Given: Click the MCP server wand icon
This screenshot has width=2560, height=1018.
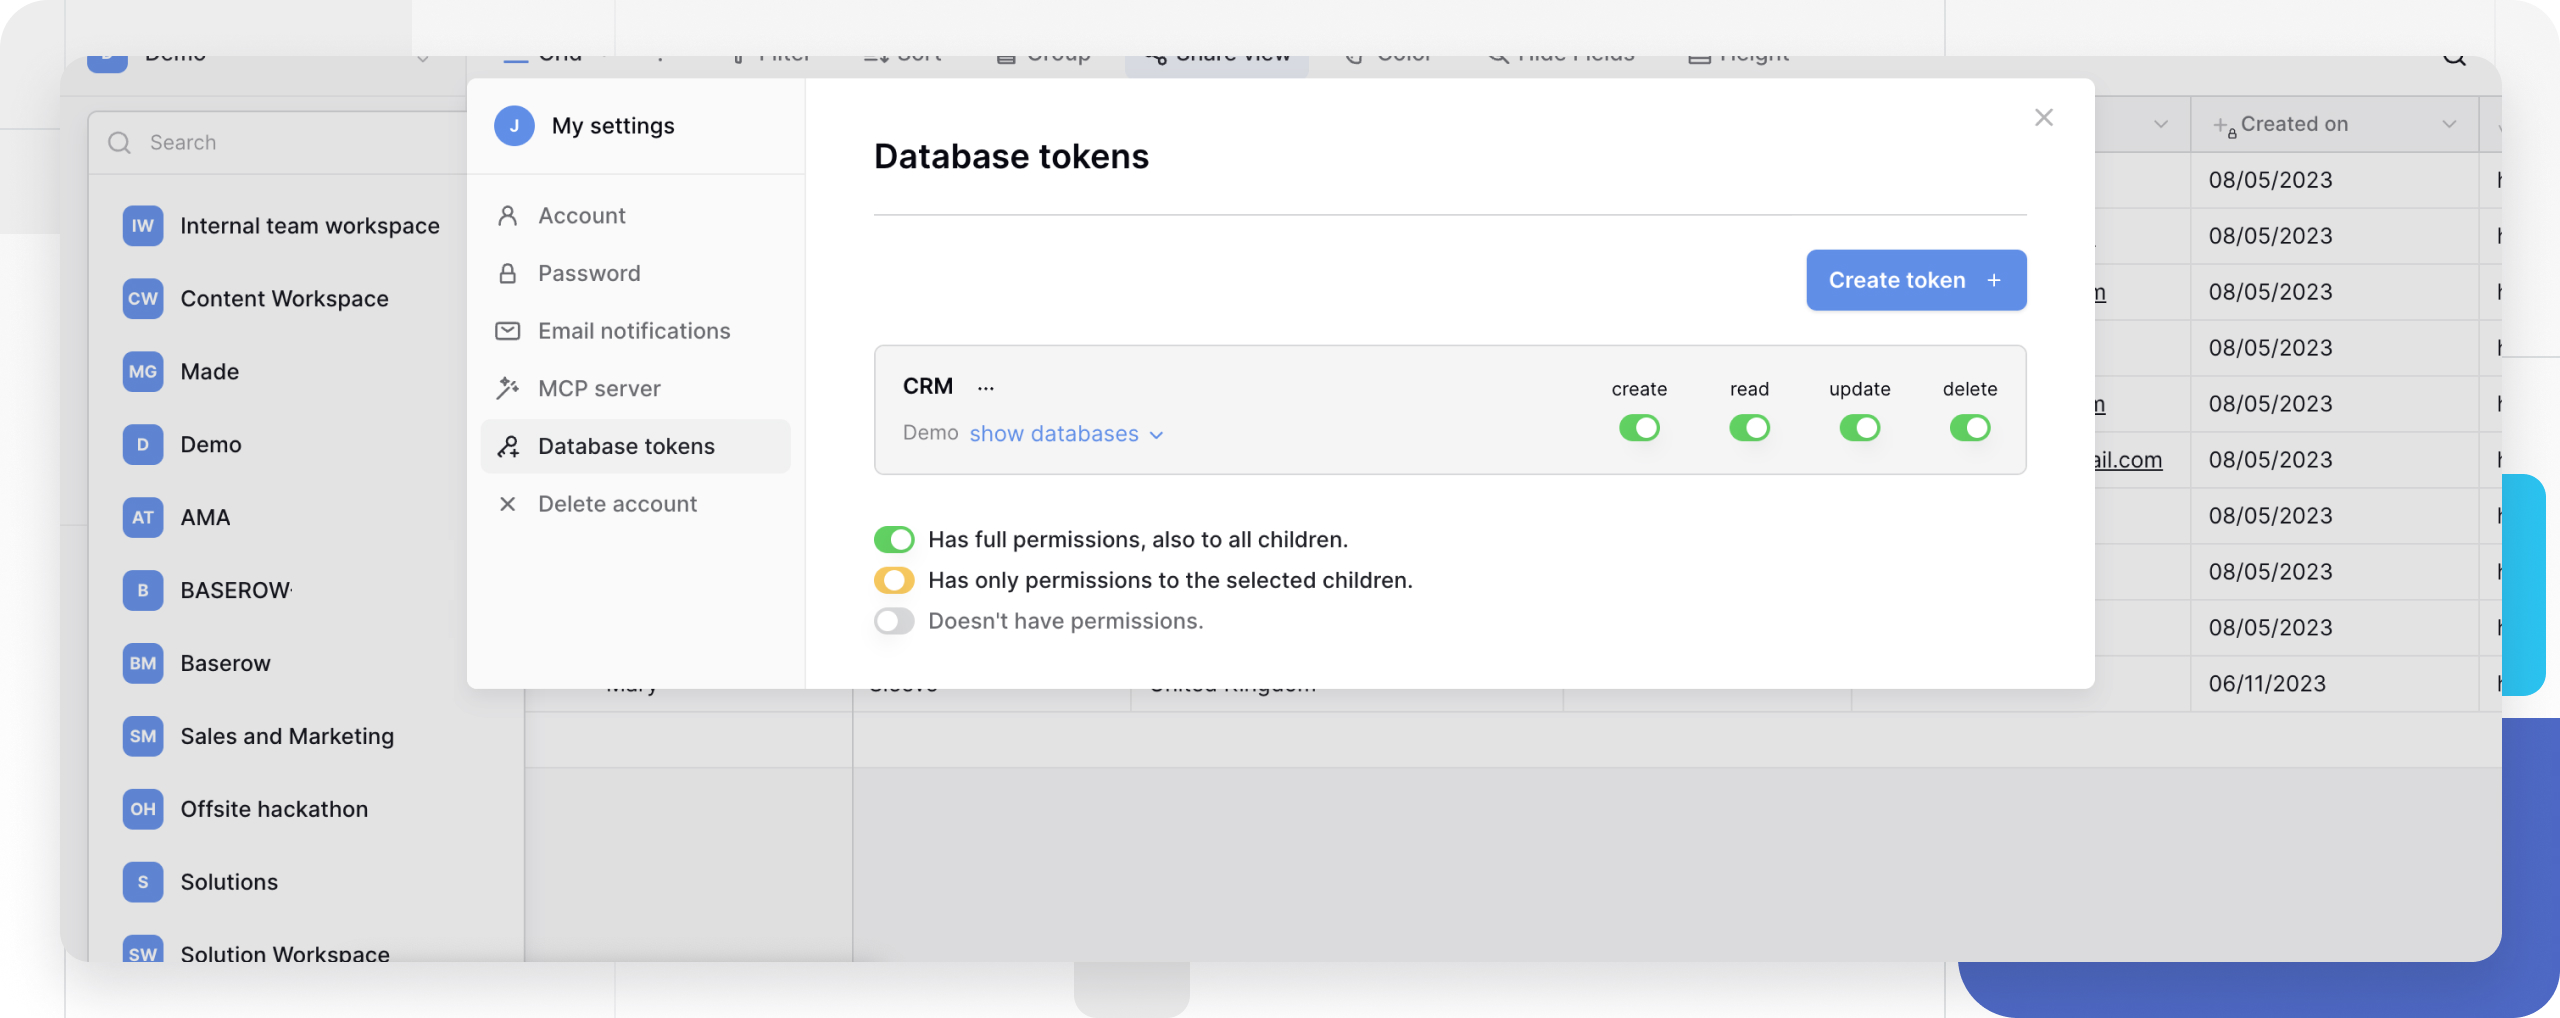Looking at the screenshot, I should 508,388.
